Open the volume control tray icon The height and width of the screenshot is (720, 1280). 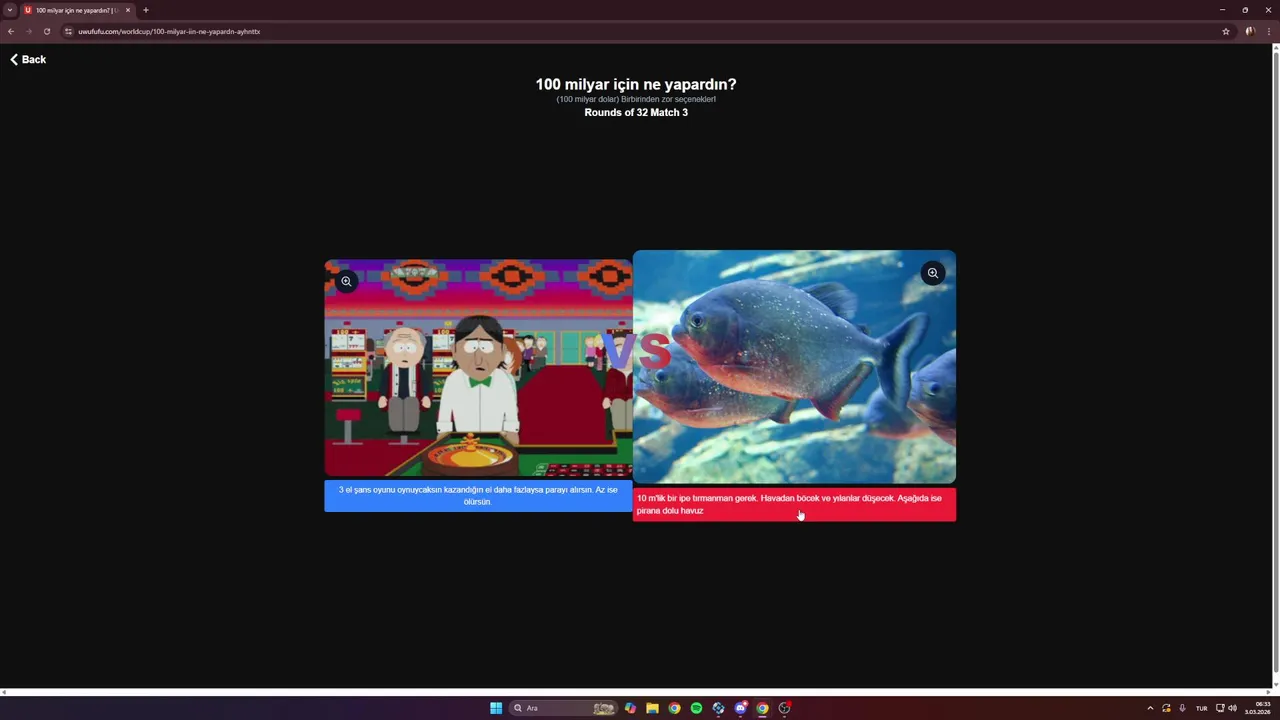pos(1232,708)
